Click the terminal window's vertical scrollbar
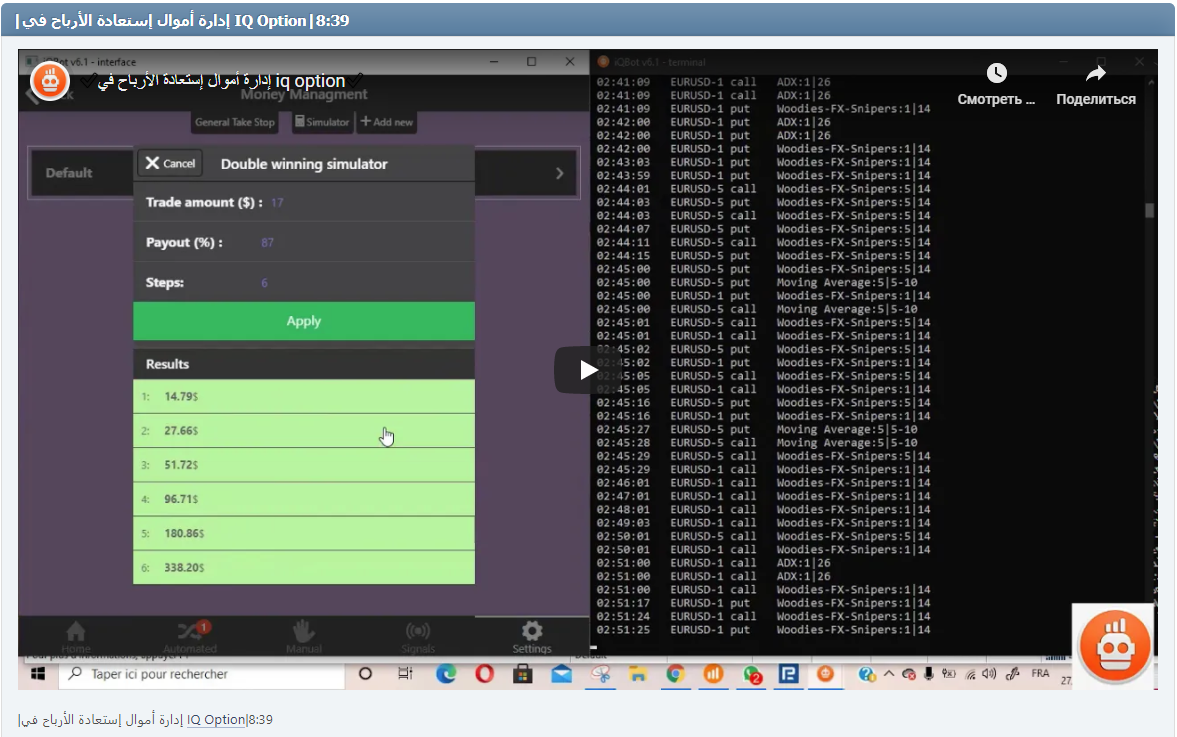 pyautogui.click(x=1150, y=211)
